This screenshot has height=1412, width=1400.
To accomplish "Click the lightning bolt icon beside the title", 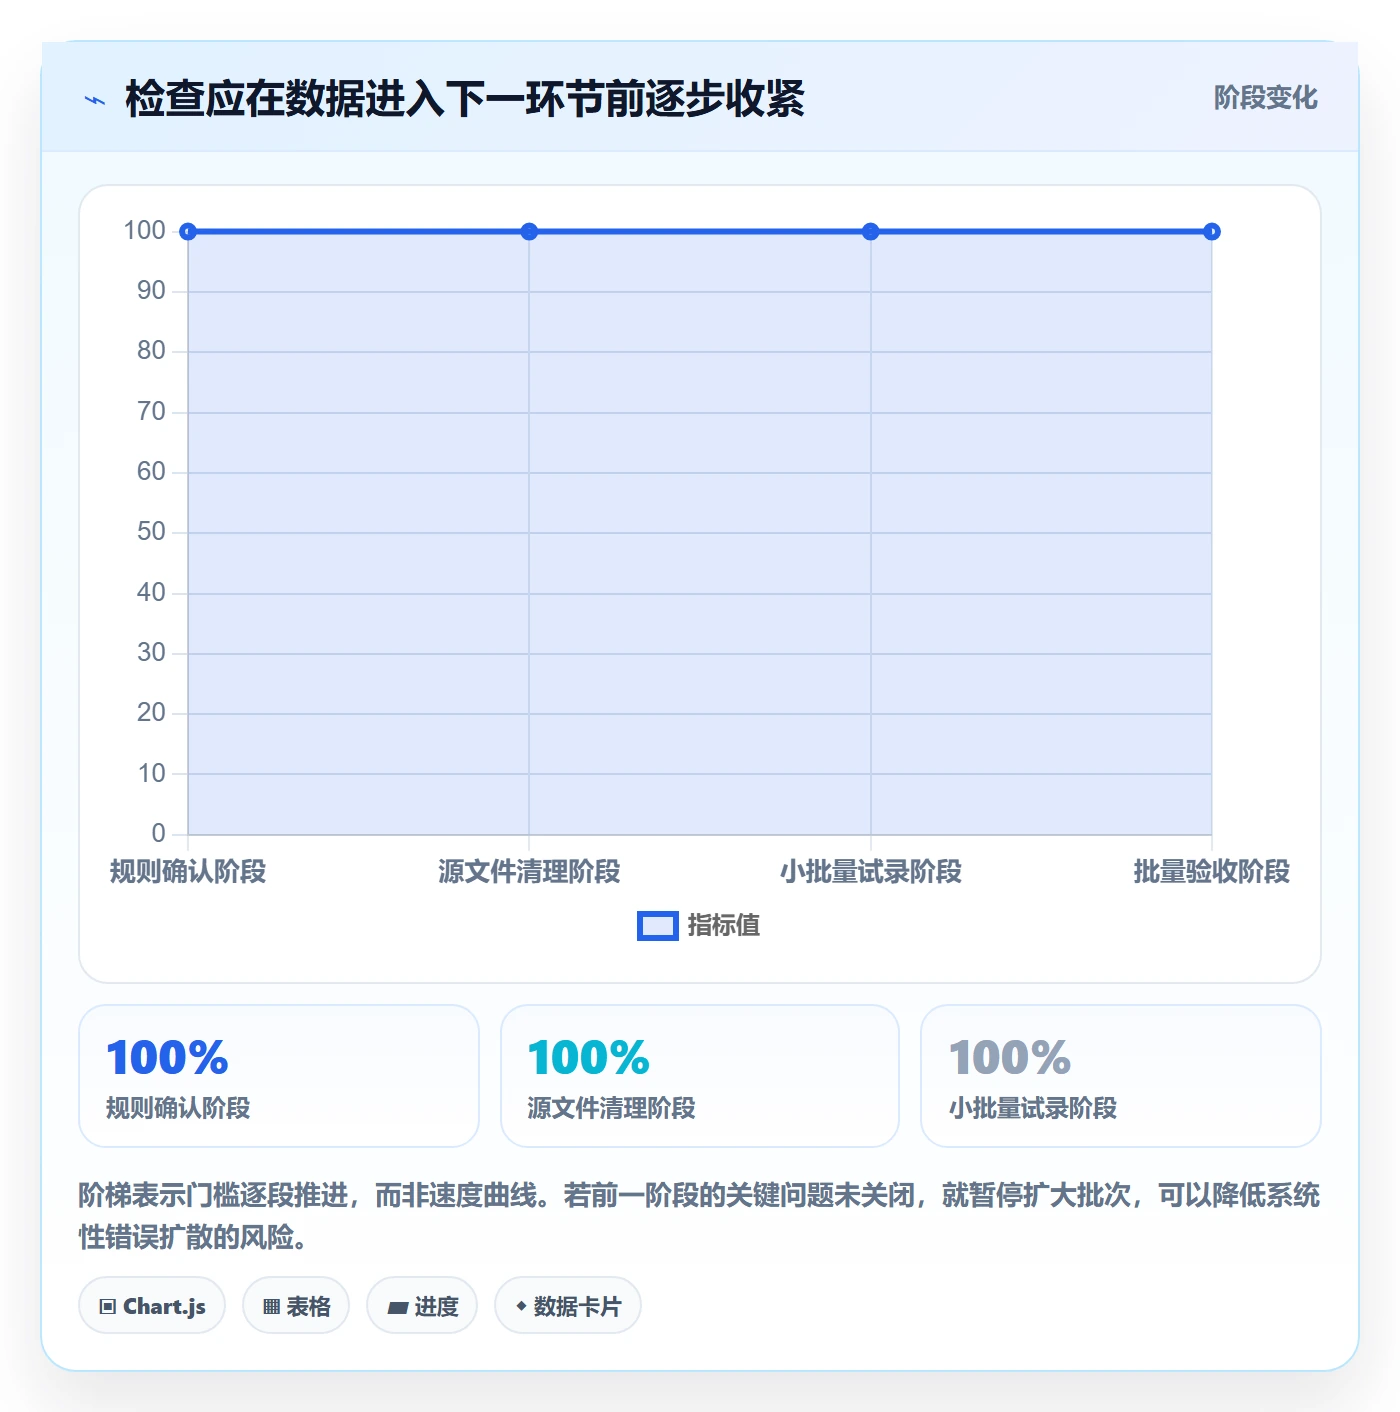I will (x=95, y=100).
